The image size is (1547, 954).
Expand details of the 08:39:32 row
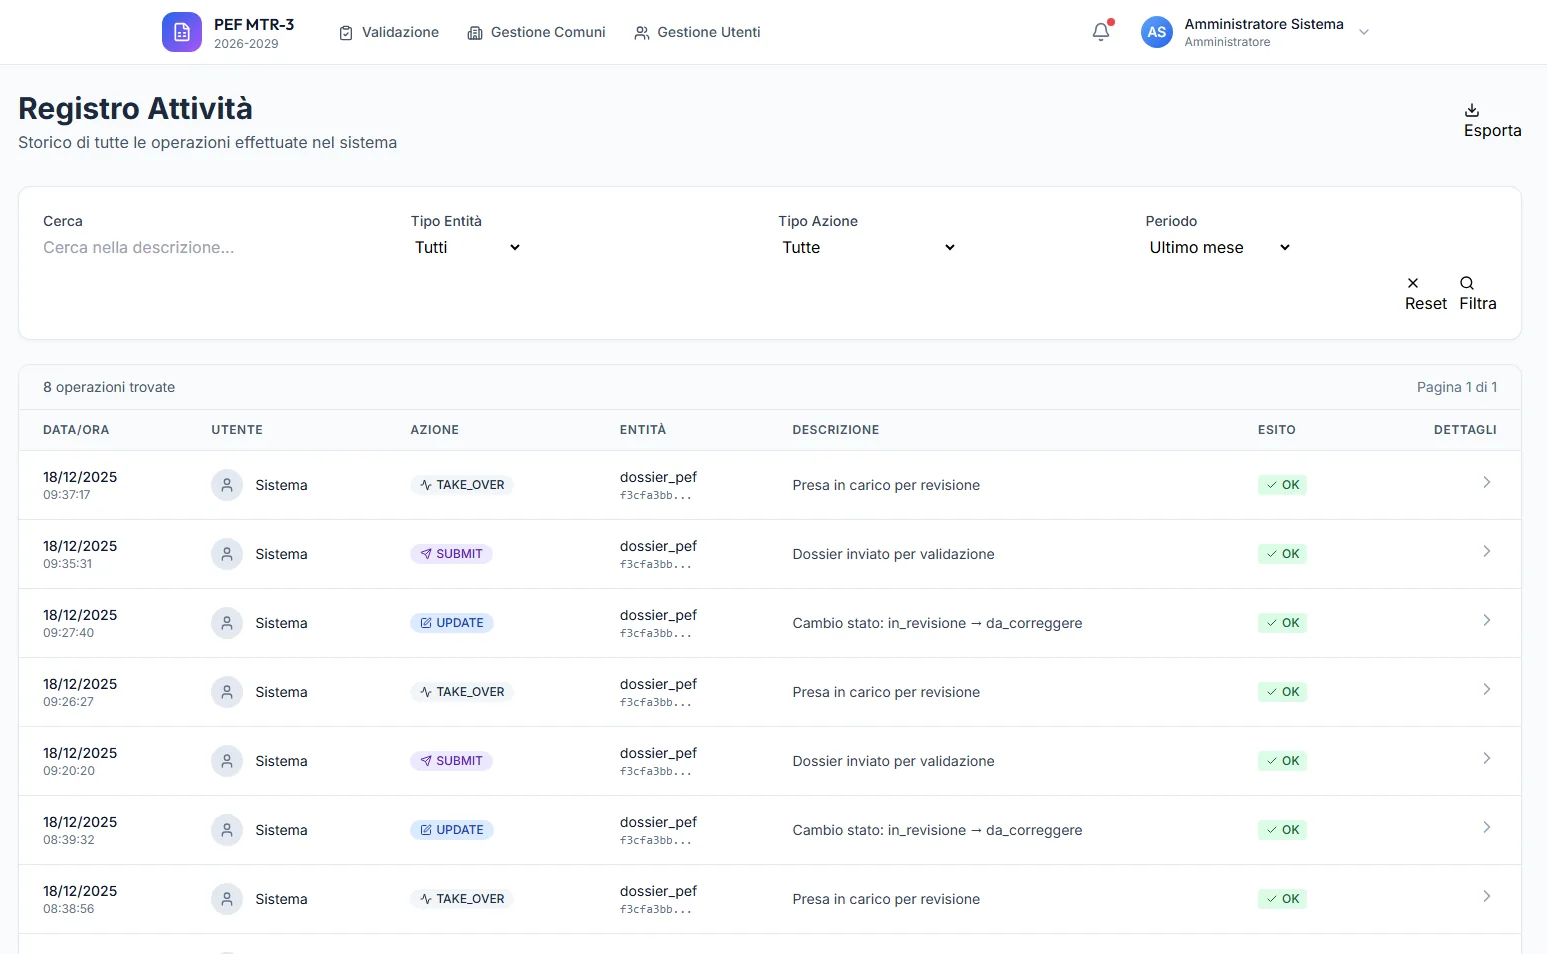[1487, 827]
